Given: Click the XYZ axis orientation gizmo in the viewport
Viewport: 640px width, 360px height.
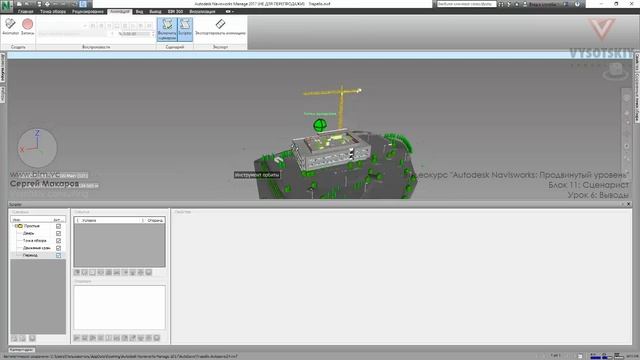Looking at the screenshot, I should click(37, 147).
